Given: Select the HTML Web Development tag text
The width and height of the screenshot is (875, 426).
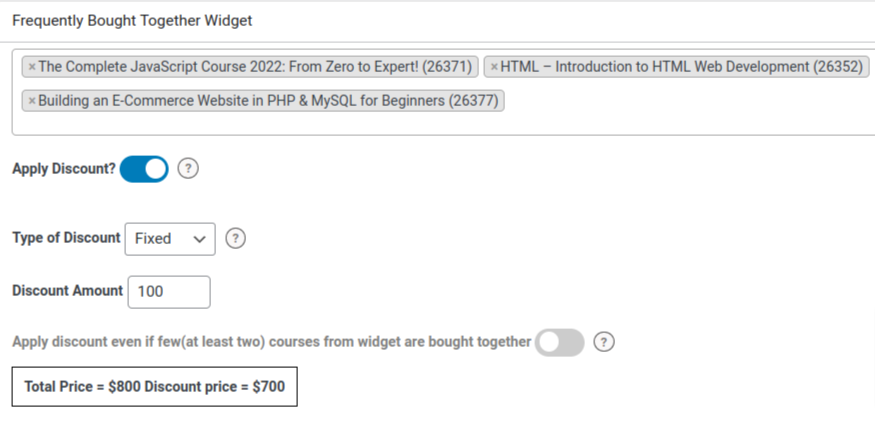Looking at the screenshot, I should pos(684,67).
